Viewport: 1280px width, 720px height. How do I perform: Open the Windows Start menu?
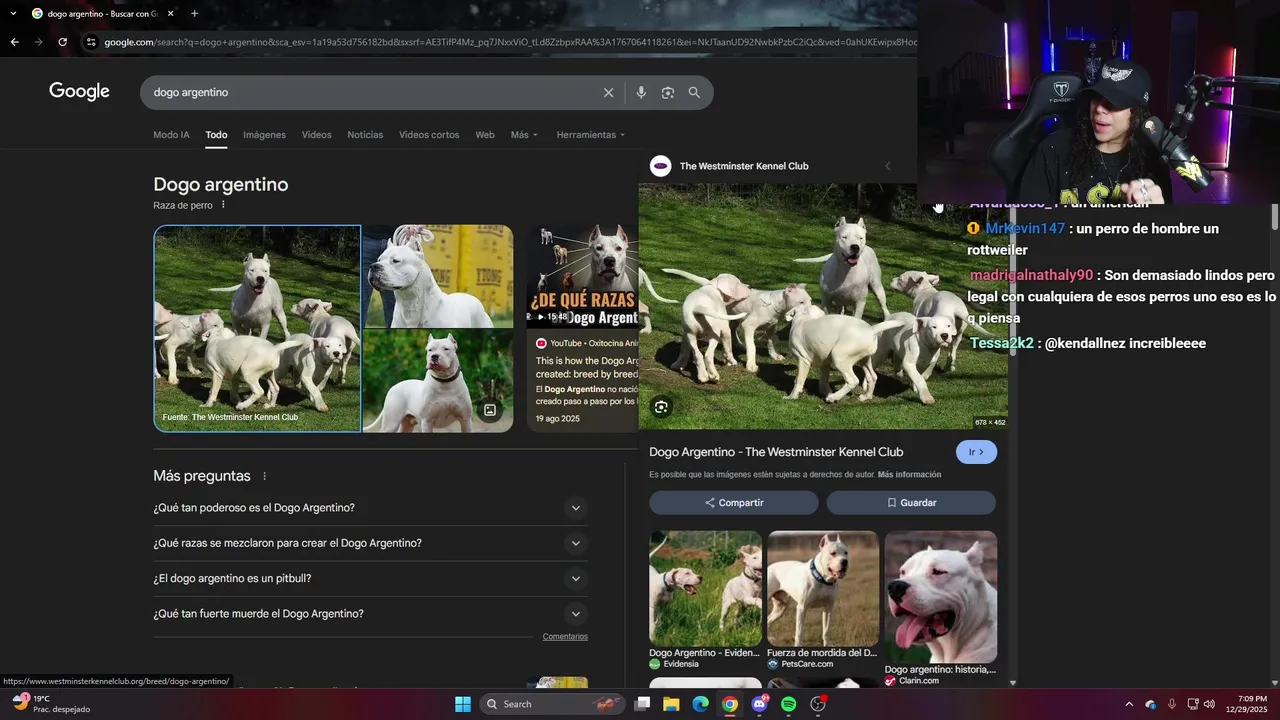pos(462,704)
